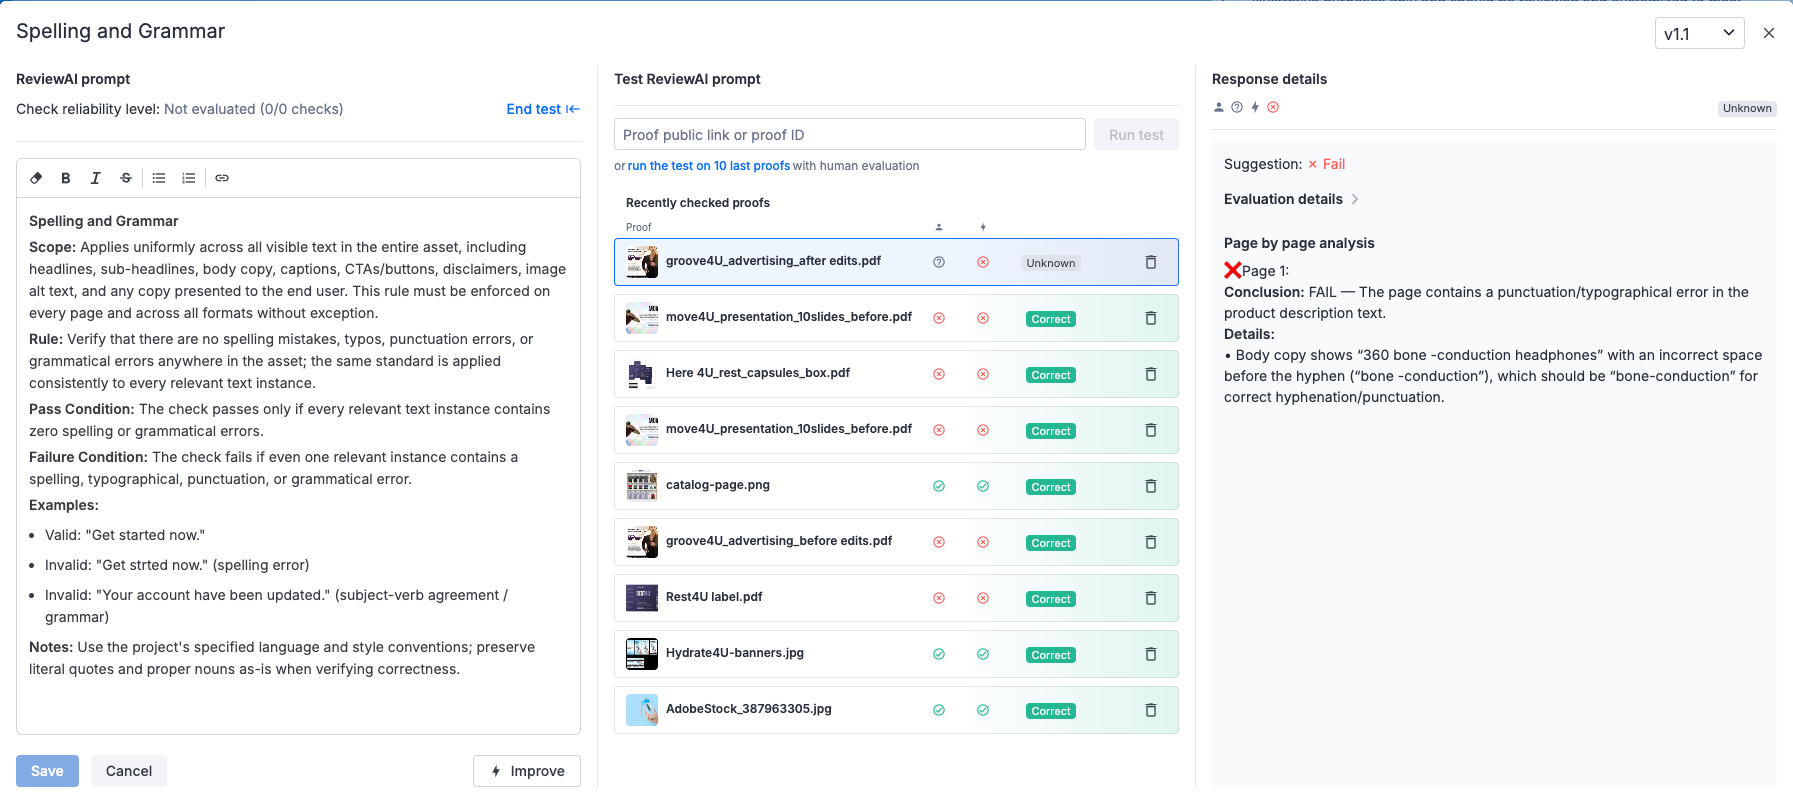The image size is (1793, 797).
Task: Click End test to collapse the panel
Action: pyautogui.click(x=542, y=109)
